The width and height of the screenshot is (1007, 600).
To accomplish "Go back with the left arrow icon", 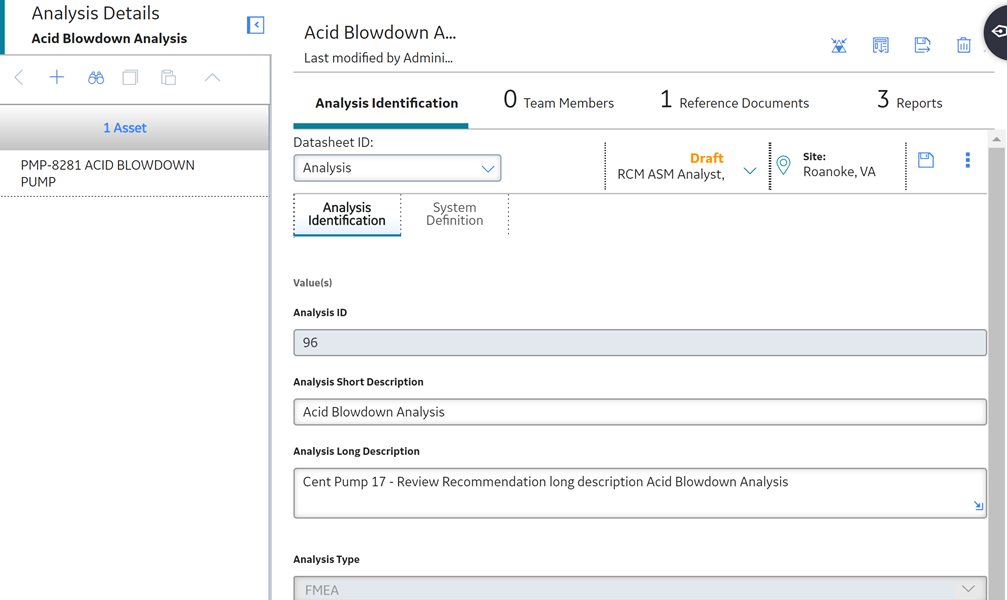I will [19, 78].
